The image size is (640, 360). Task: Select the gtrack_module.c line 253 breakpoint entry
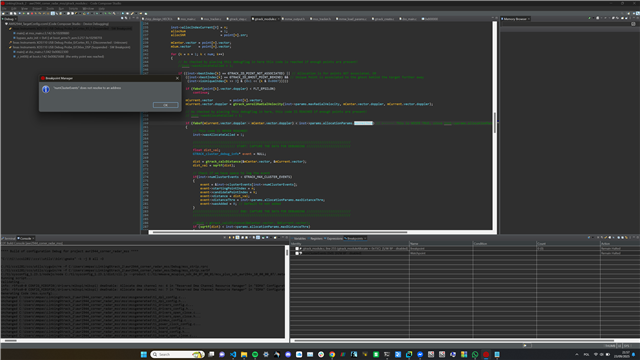click(x=354, y=249)
